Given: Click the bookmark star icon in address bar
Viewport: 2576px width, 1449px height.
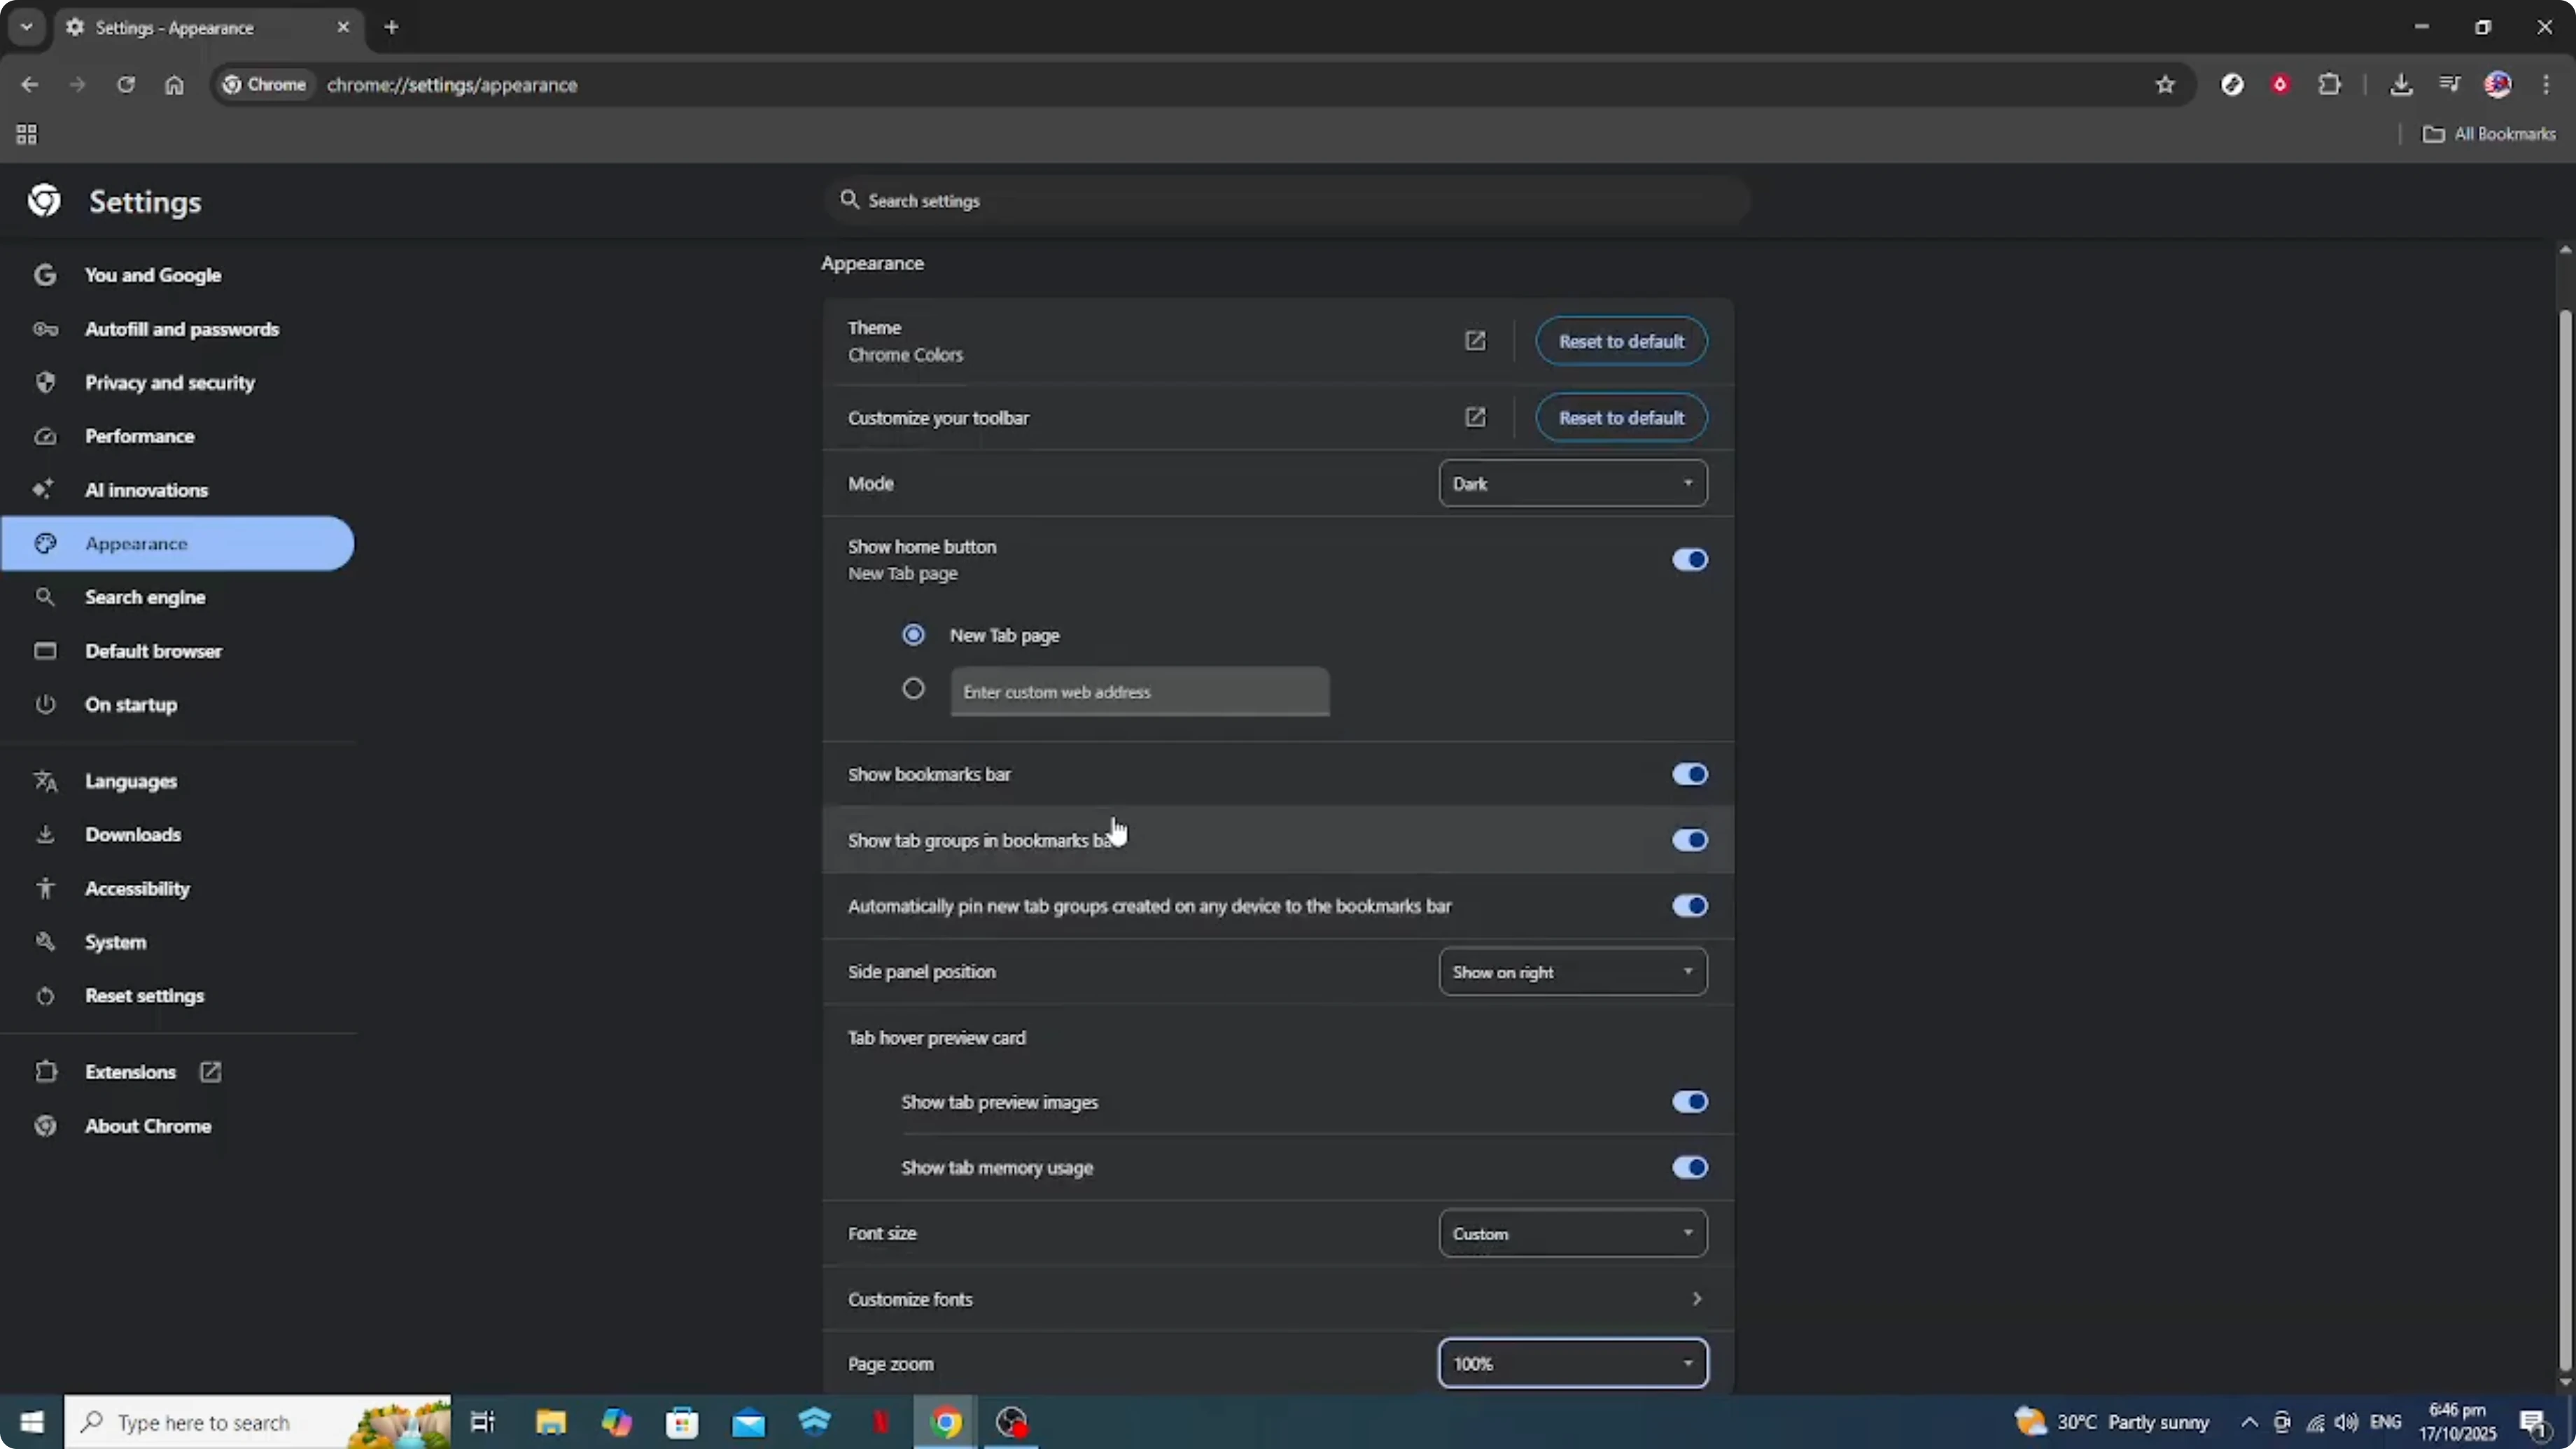Looking at the screenshot, I should click(x=2165, y=85).
